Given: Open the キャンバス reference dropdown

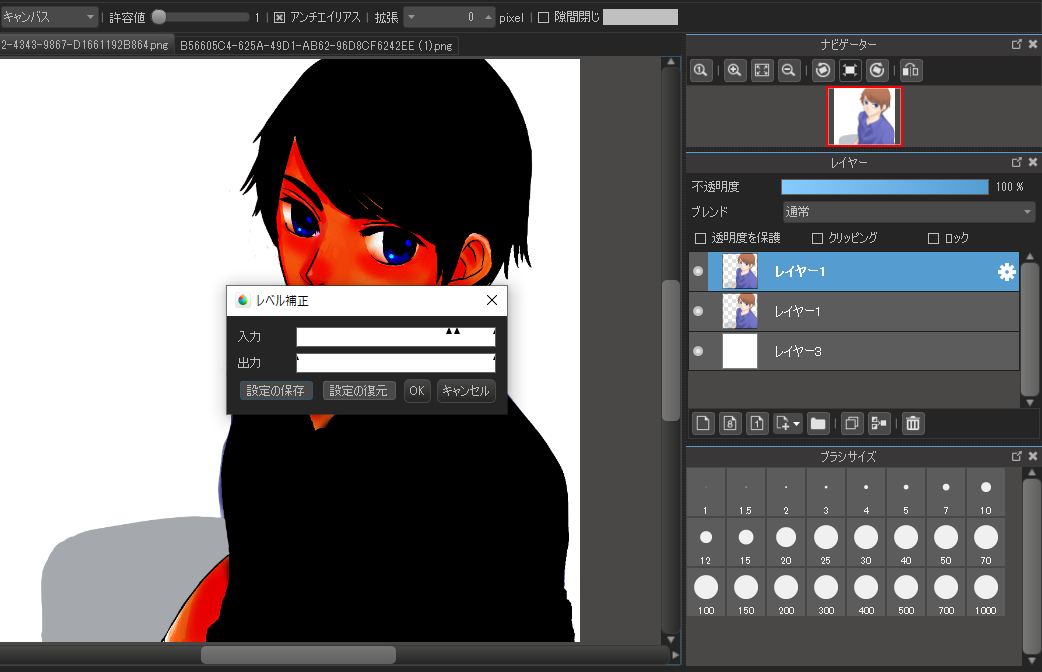Looking at the screenshot, I should (49, 17).
